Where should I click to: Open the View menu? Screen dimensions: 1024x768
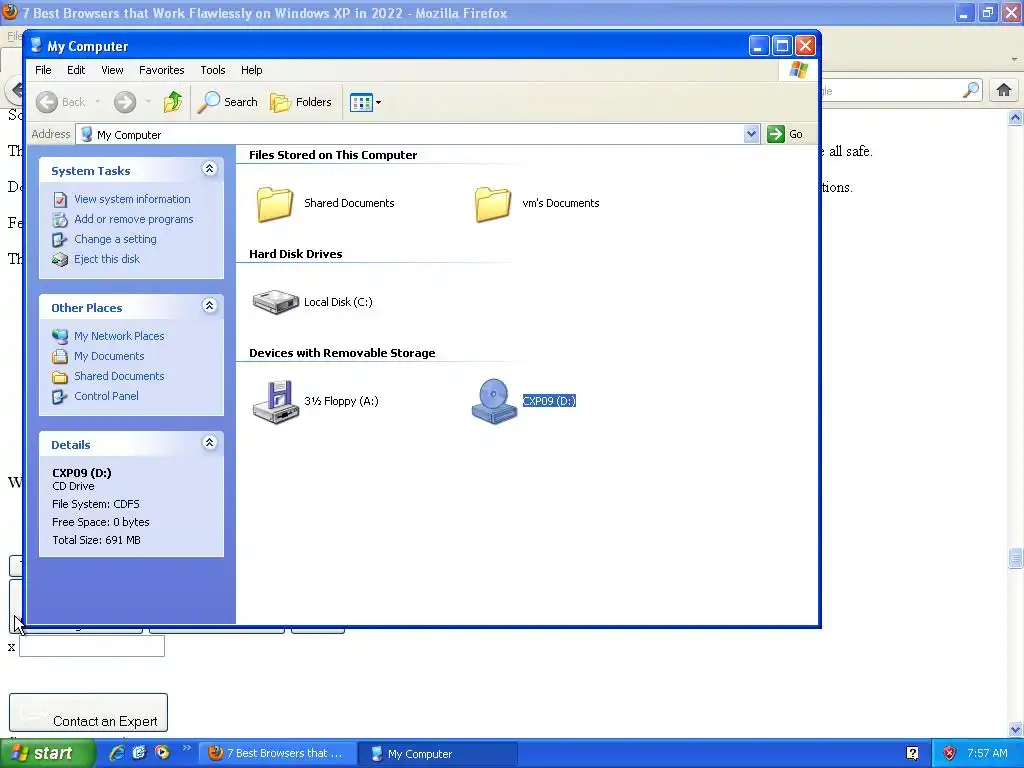pyautogui.click(x=112, y=70)
